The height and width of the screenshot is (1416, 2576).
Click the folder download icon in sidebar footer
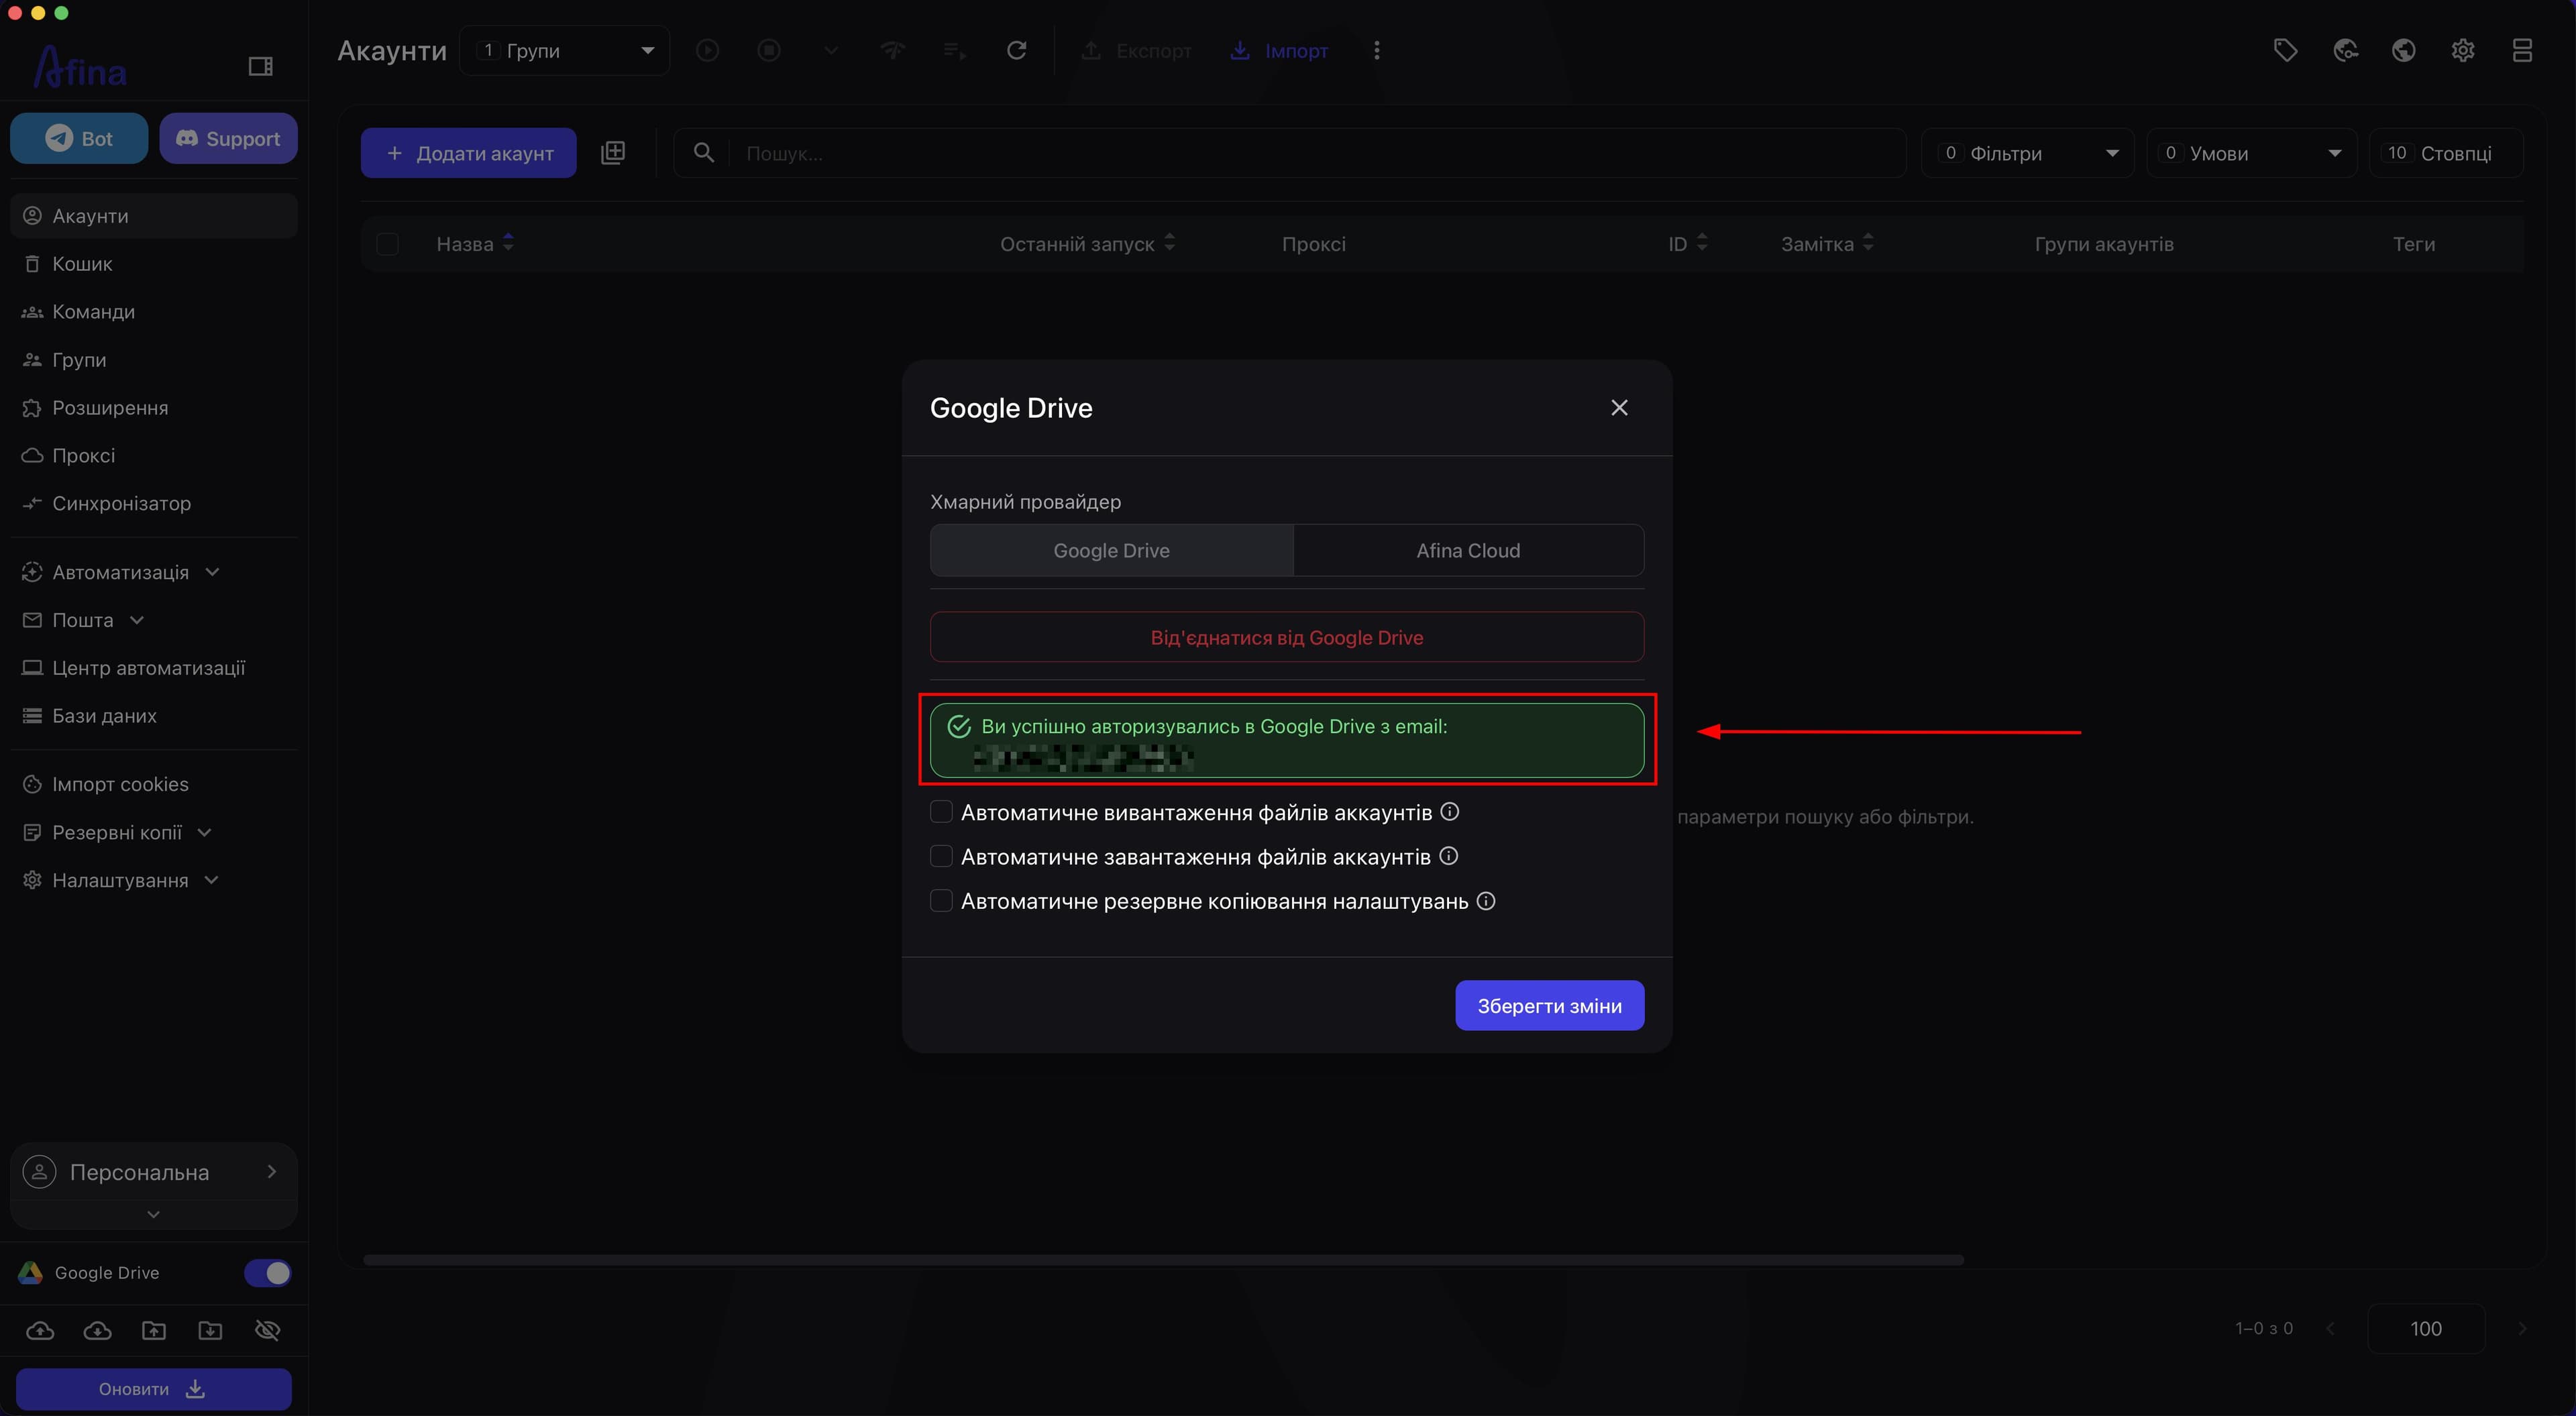(x=210, y=1330)
